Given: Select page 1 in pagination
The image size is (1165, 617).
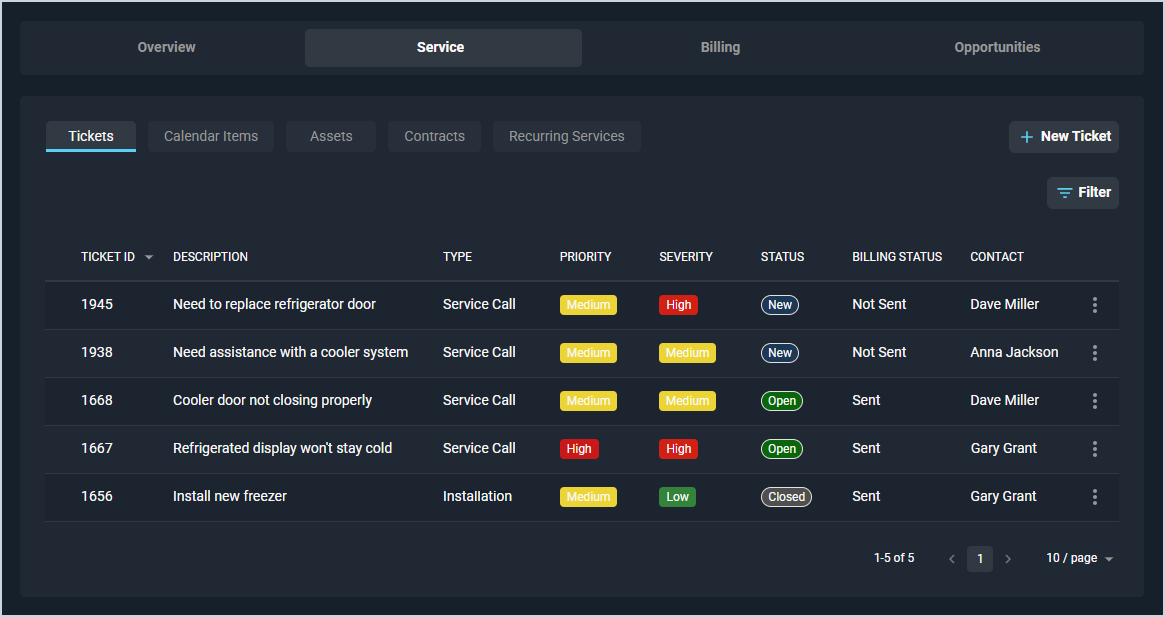Looking at the screenshot, I should [x=980, y=559].
